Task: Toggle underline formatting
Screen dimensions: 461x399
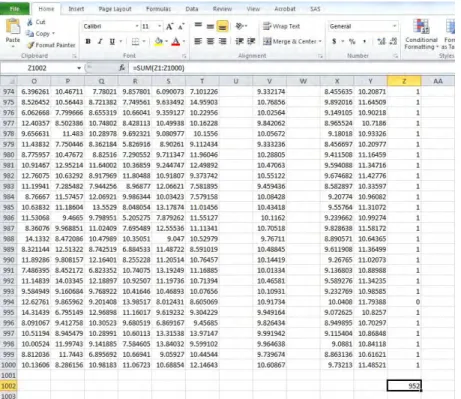Action: pos(112,42)
